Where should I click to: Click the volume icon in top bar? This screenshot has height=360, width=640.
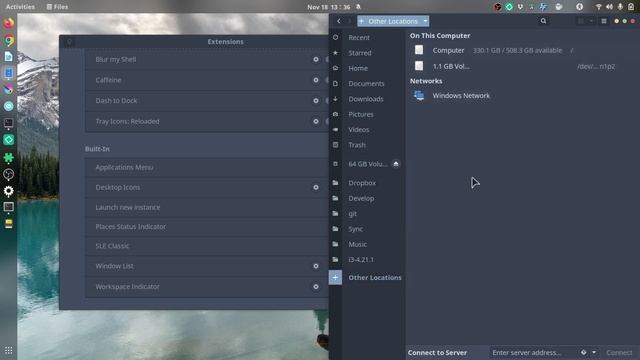[609, 7]
